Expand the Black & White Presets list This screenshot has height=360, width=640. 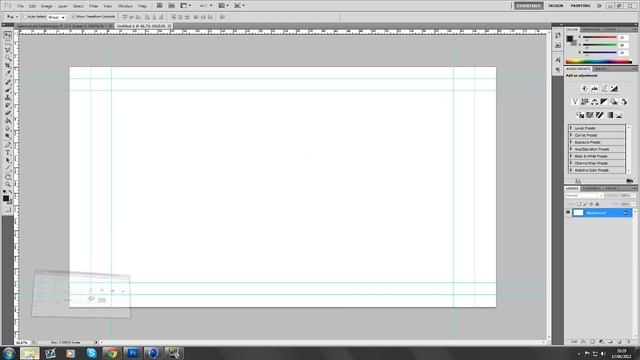[x=571, y=156]
